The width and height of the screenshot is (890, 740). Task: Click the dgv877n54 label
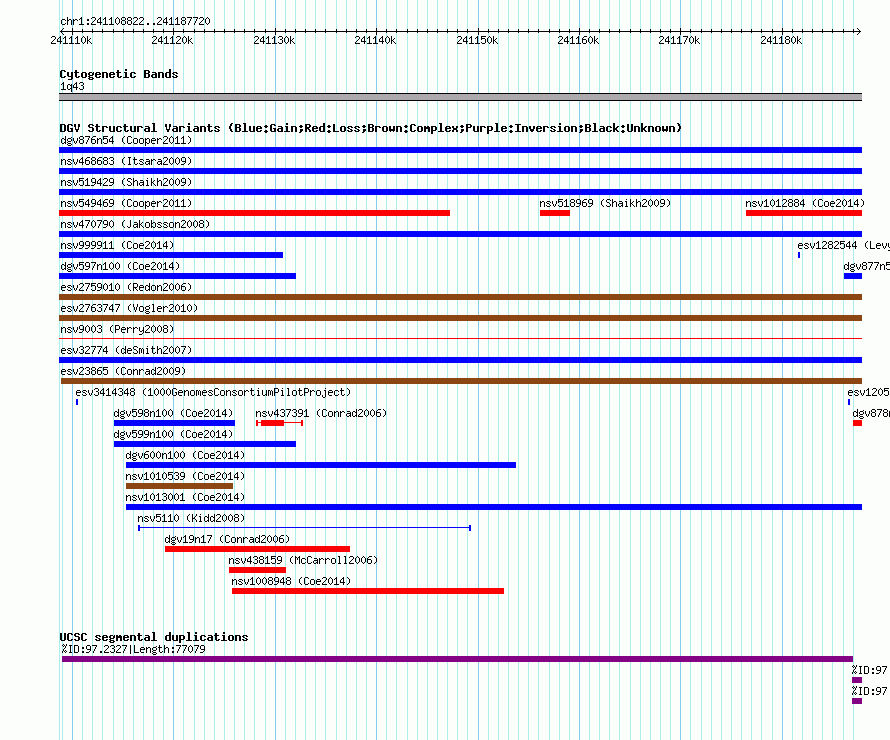click(866, 266)
